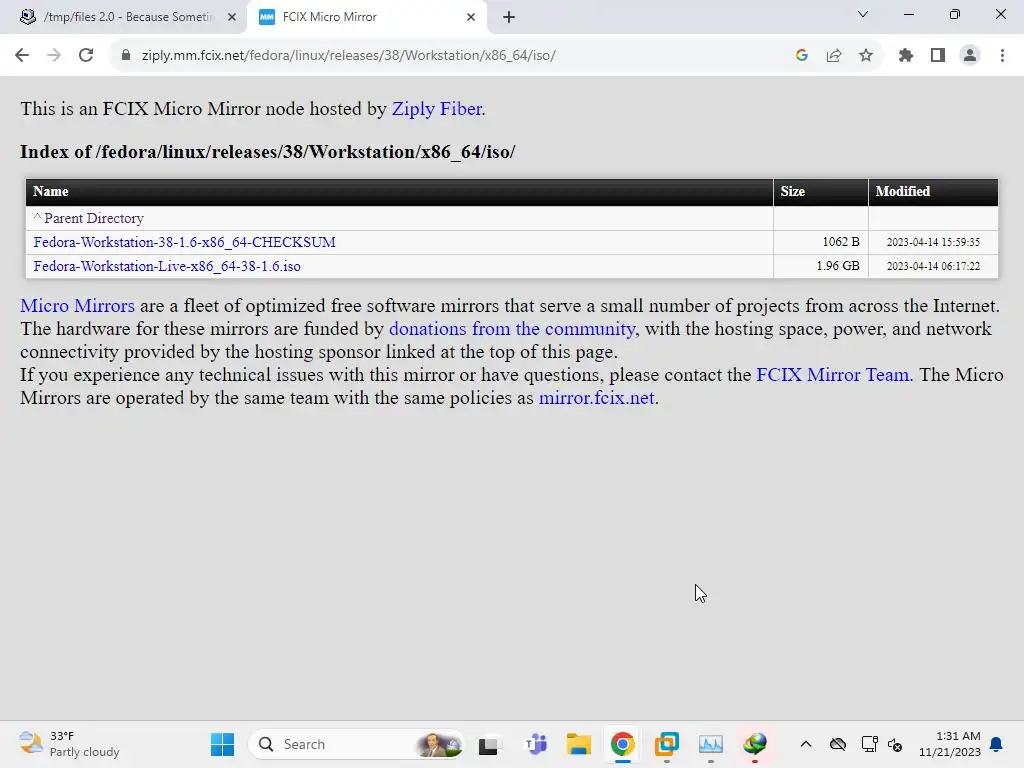Screen dimensions: 1024x768
Task: Close the FCIX Micro Mirror tab
Action: 471,17
